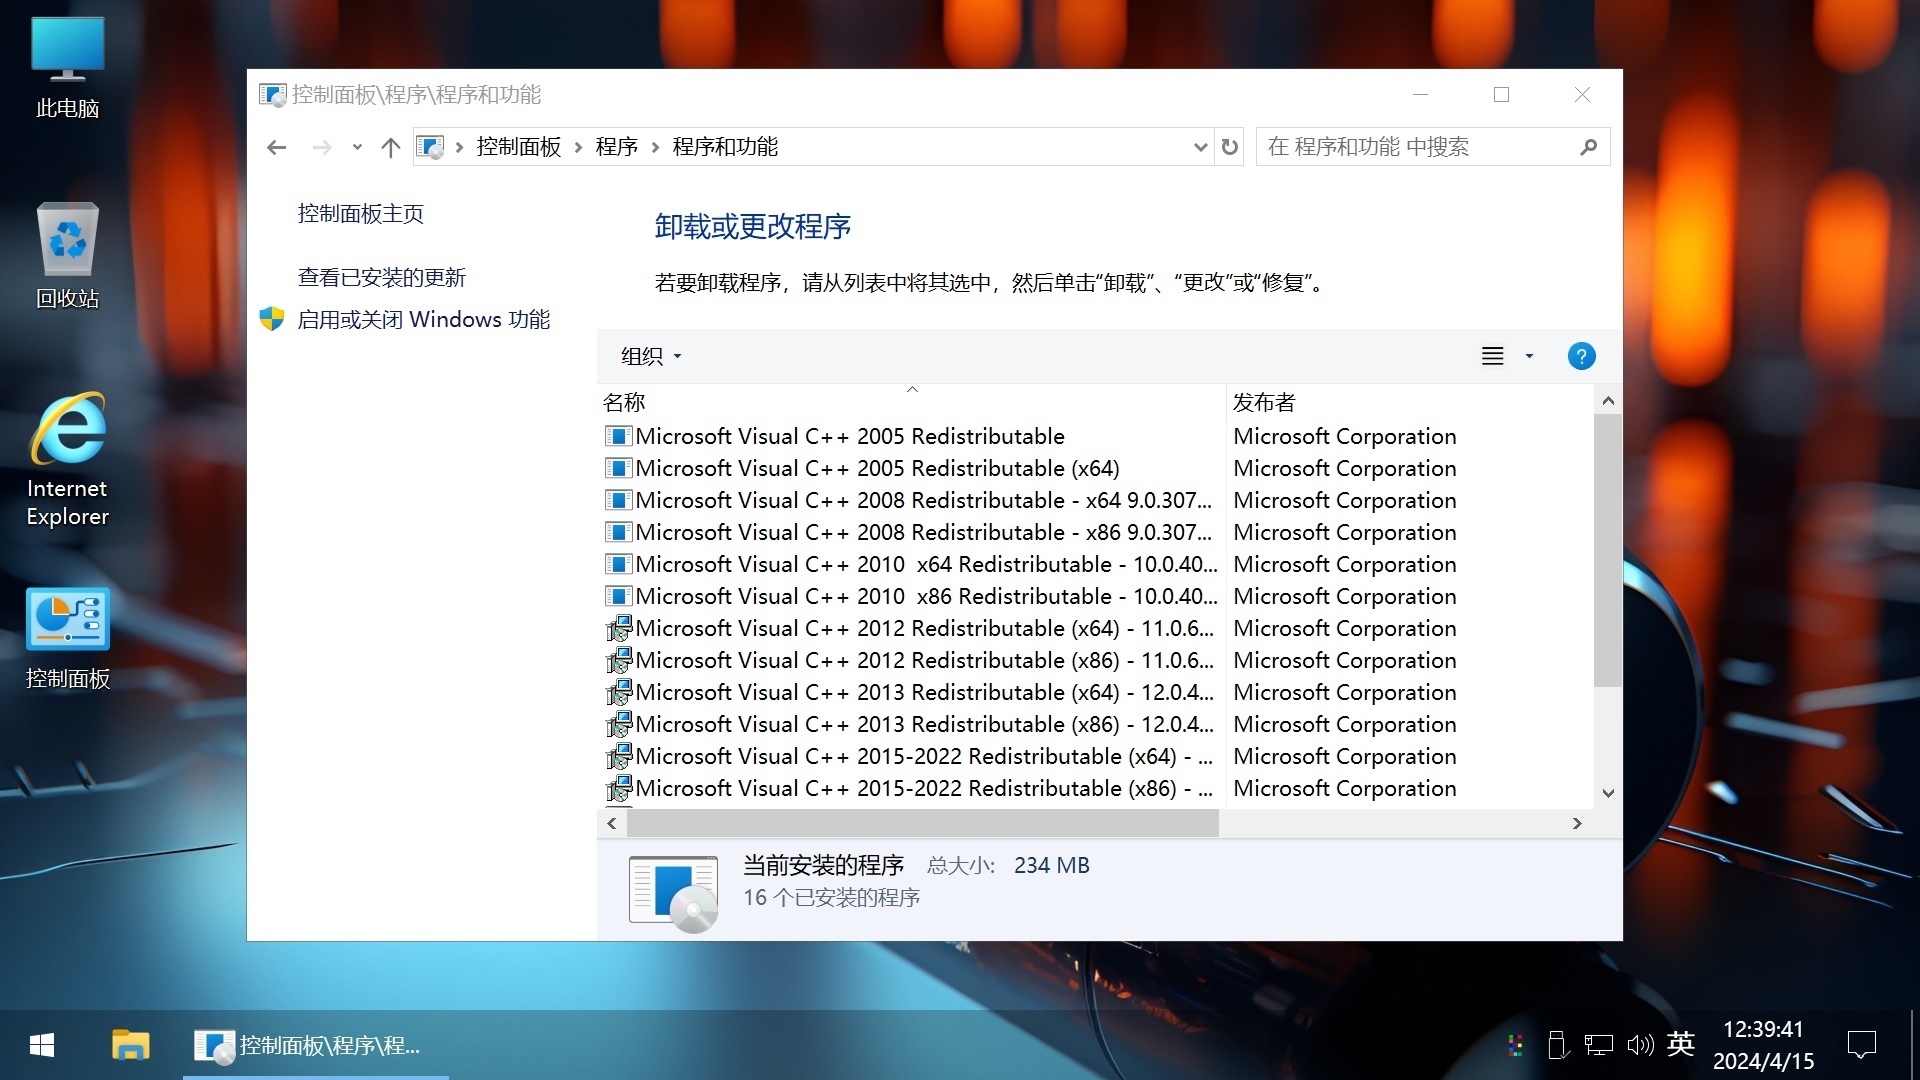
Task: Click the navigate up arrow icon
Action: (x=390, y=146)
